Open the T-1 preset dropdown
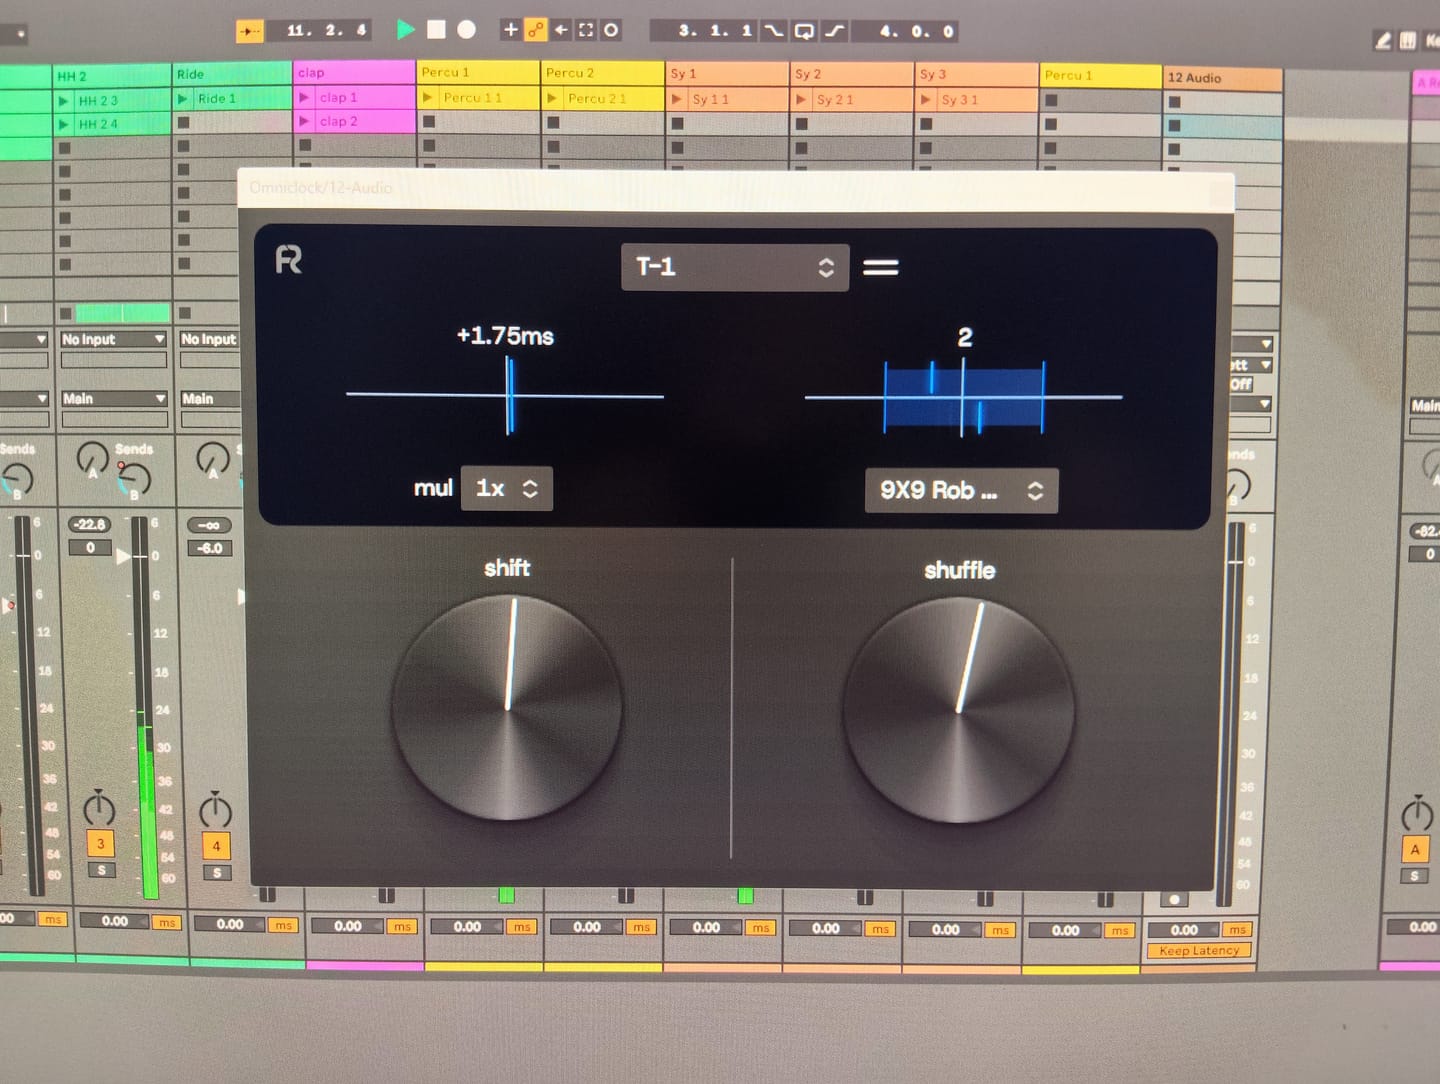This screenshot has width=1440, height=1084. [735, 267]
